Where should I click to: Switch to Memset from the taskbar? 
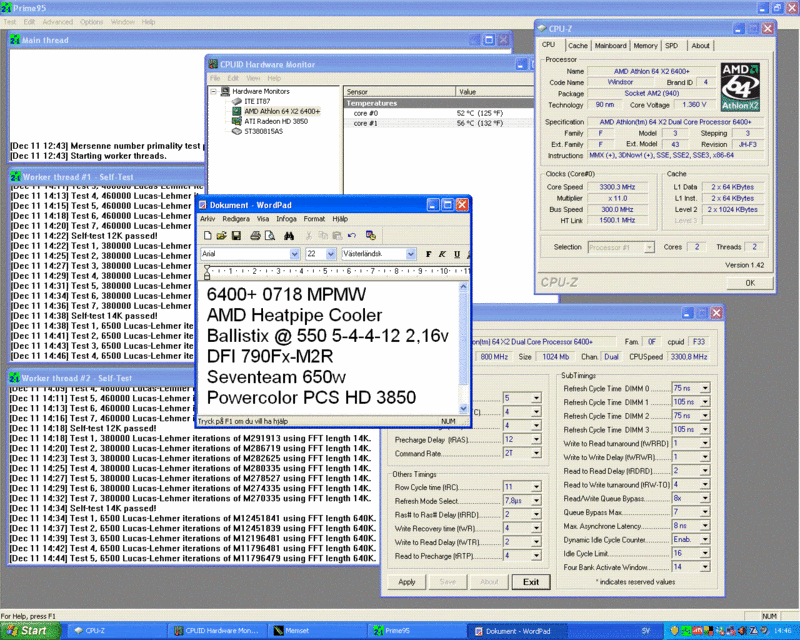click(x=317, y=631)
